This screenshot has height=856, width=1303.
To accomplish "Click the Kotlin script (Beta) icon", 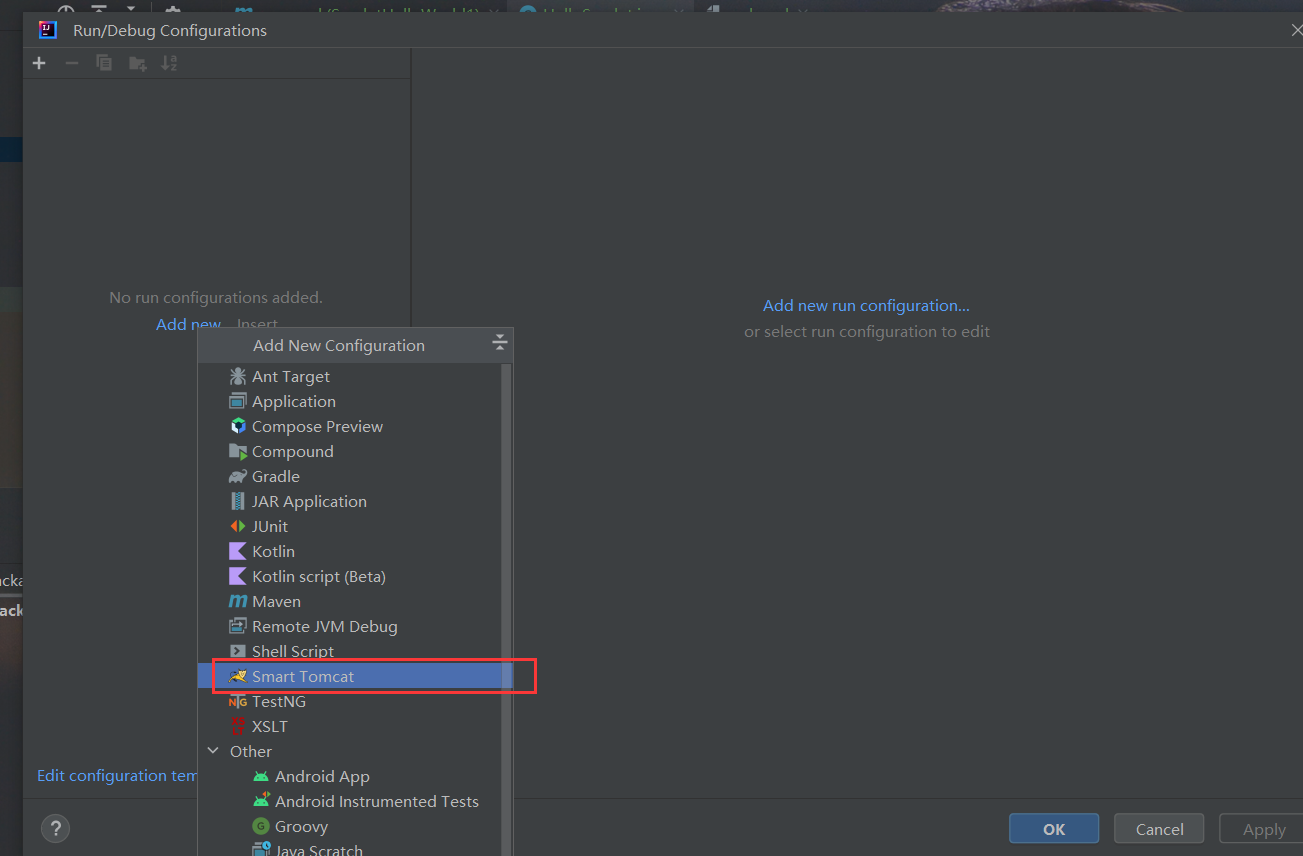I will click(x=237, y=576).
